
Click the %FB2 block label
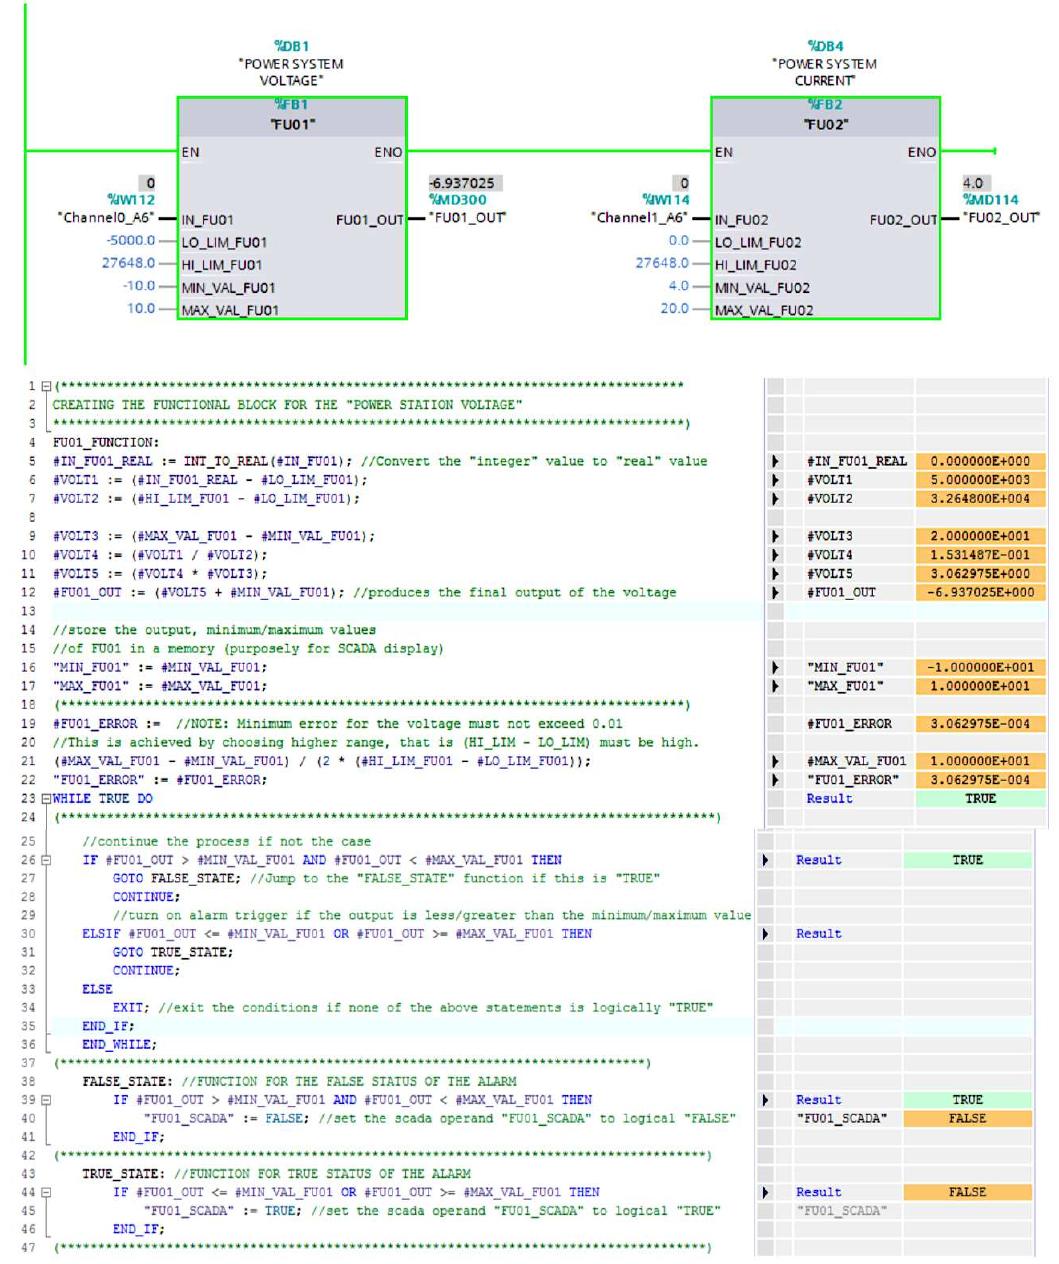coord(825,105)
